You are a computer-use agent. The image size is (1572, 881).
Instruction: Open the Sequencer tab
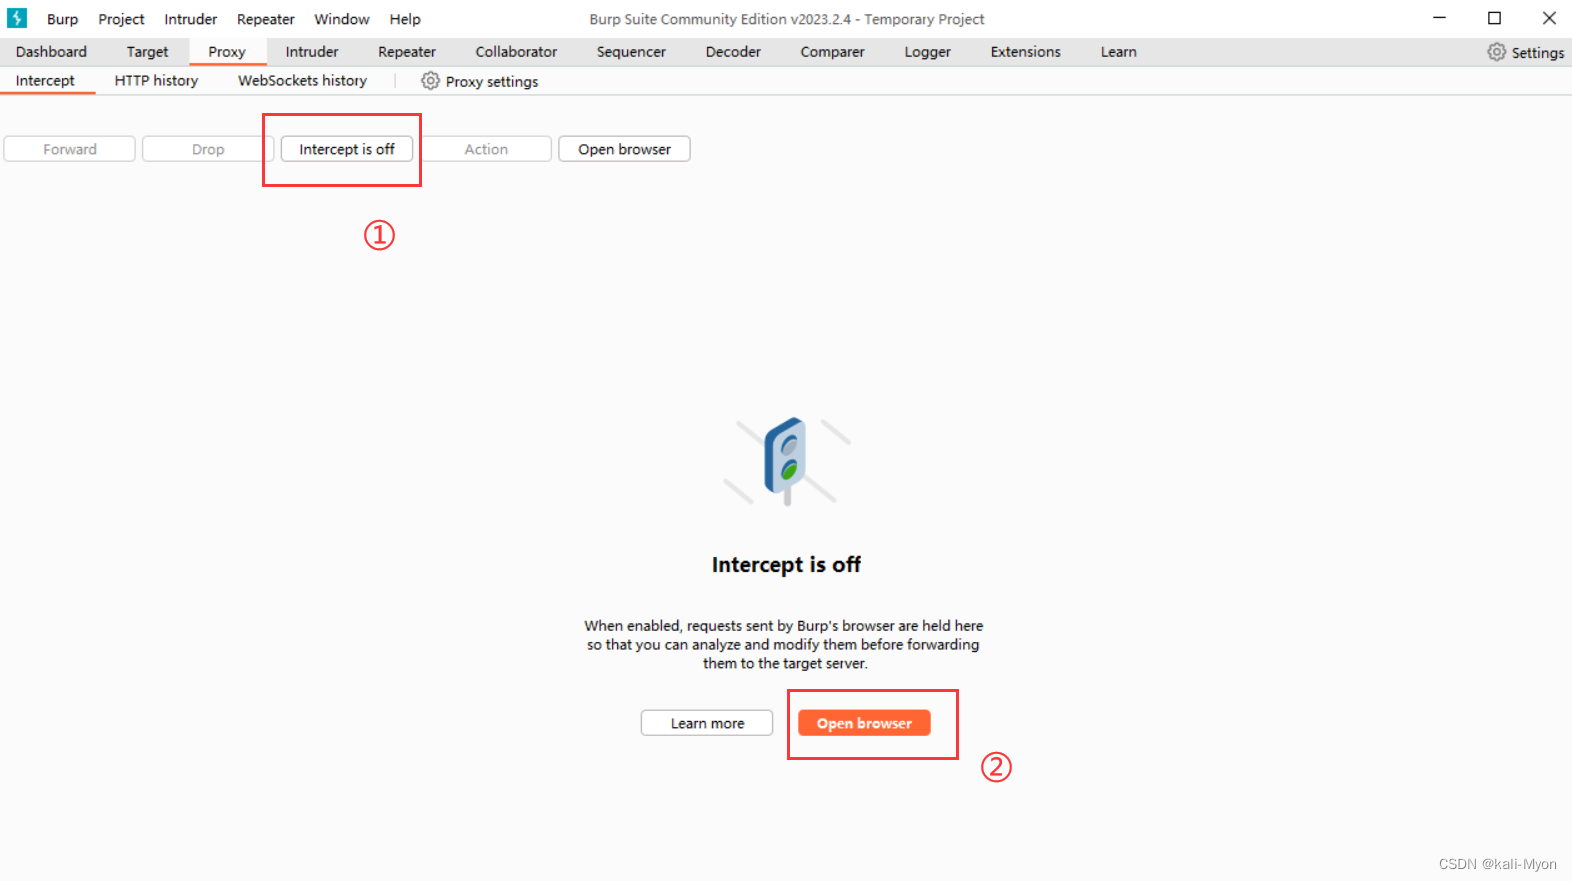coord(631,52)
